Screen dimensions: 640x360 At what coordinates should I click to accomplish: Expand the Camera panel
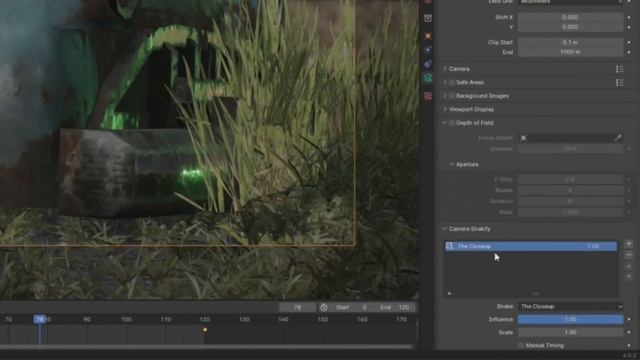click(x=445, y=69)
